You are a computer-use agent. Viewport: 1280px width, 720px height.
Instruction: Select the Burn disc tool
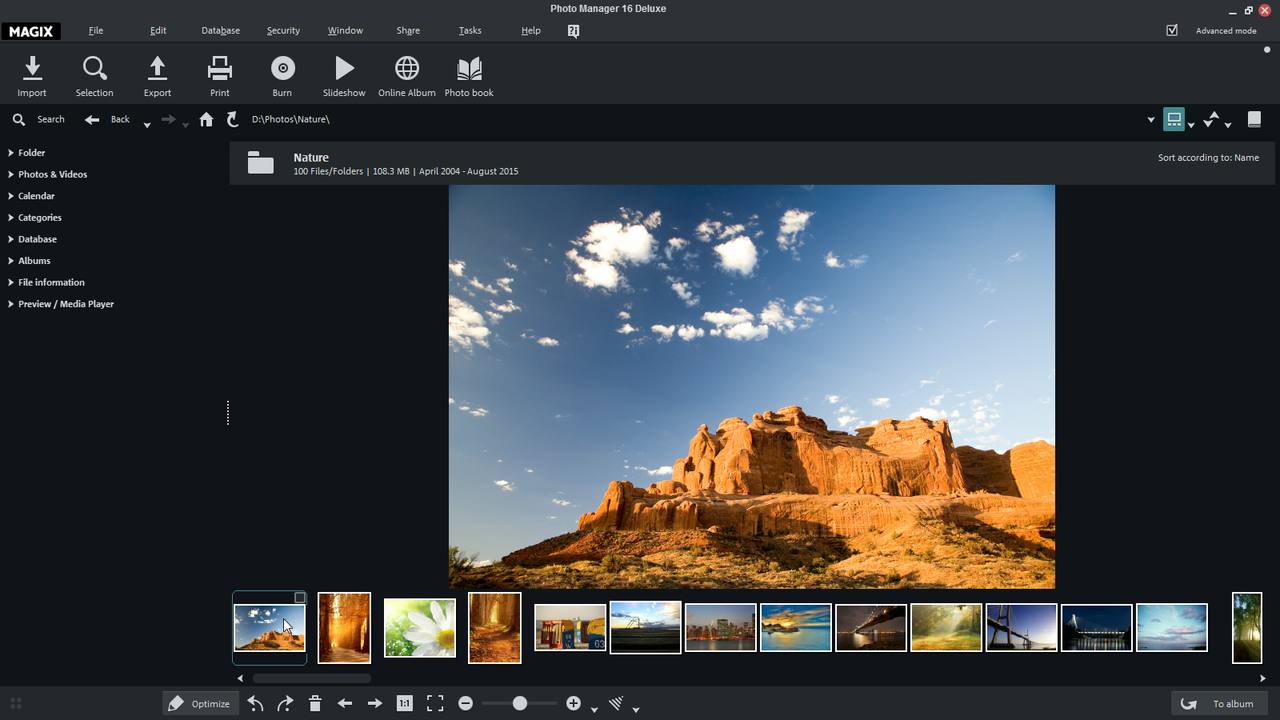point(282,75)
